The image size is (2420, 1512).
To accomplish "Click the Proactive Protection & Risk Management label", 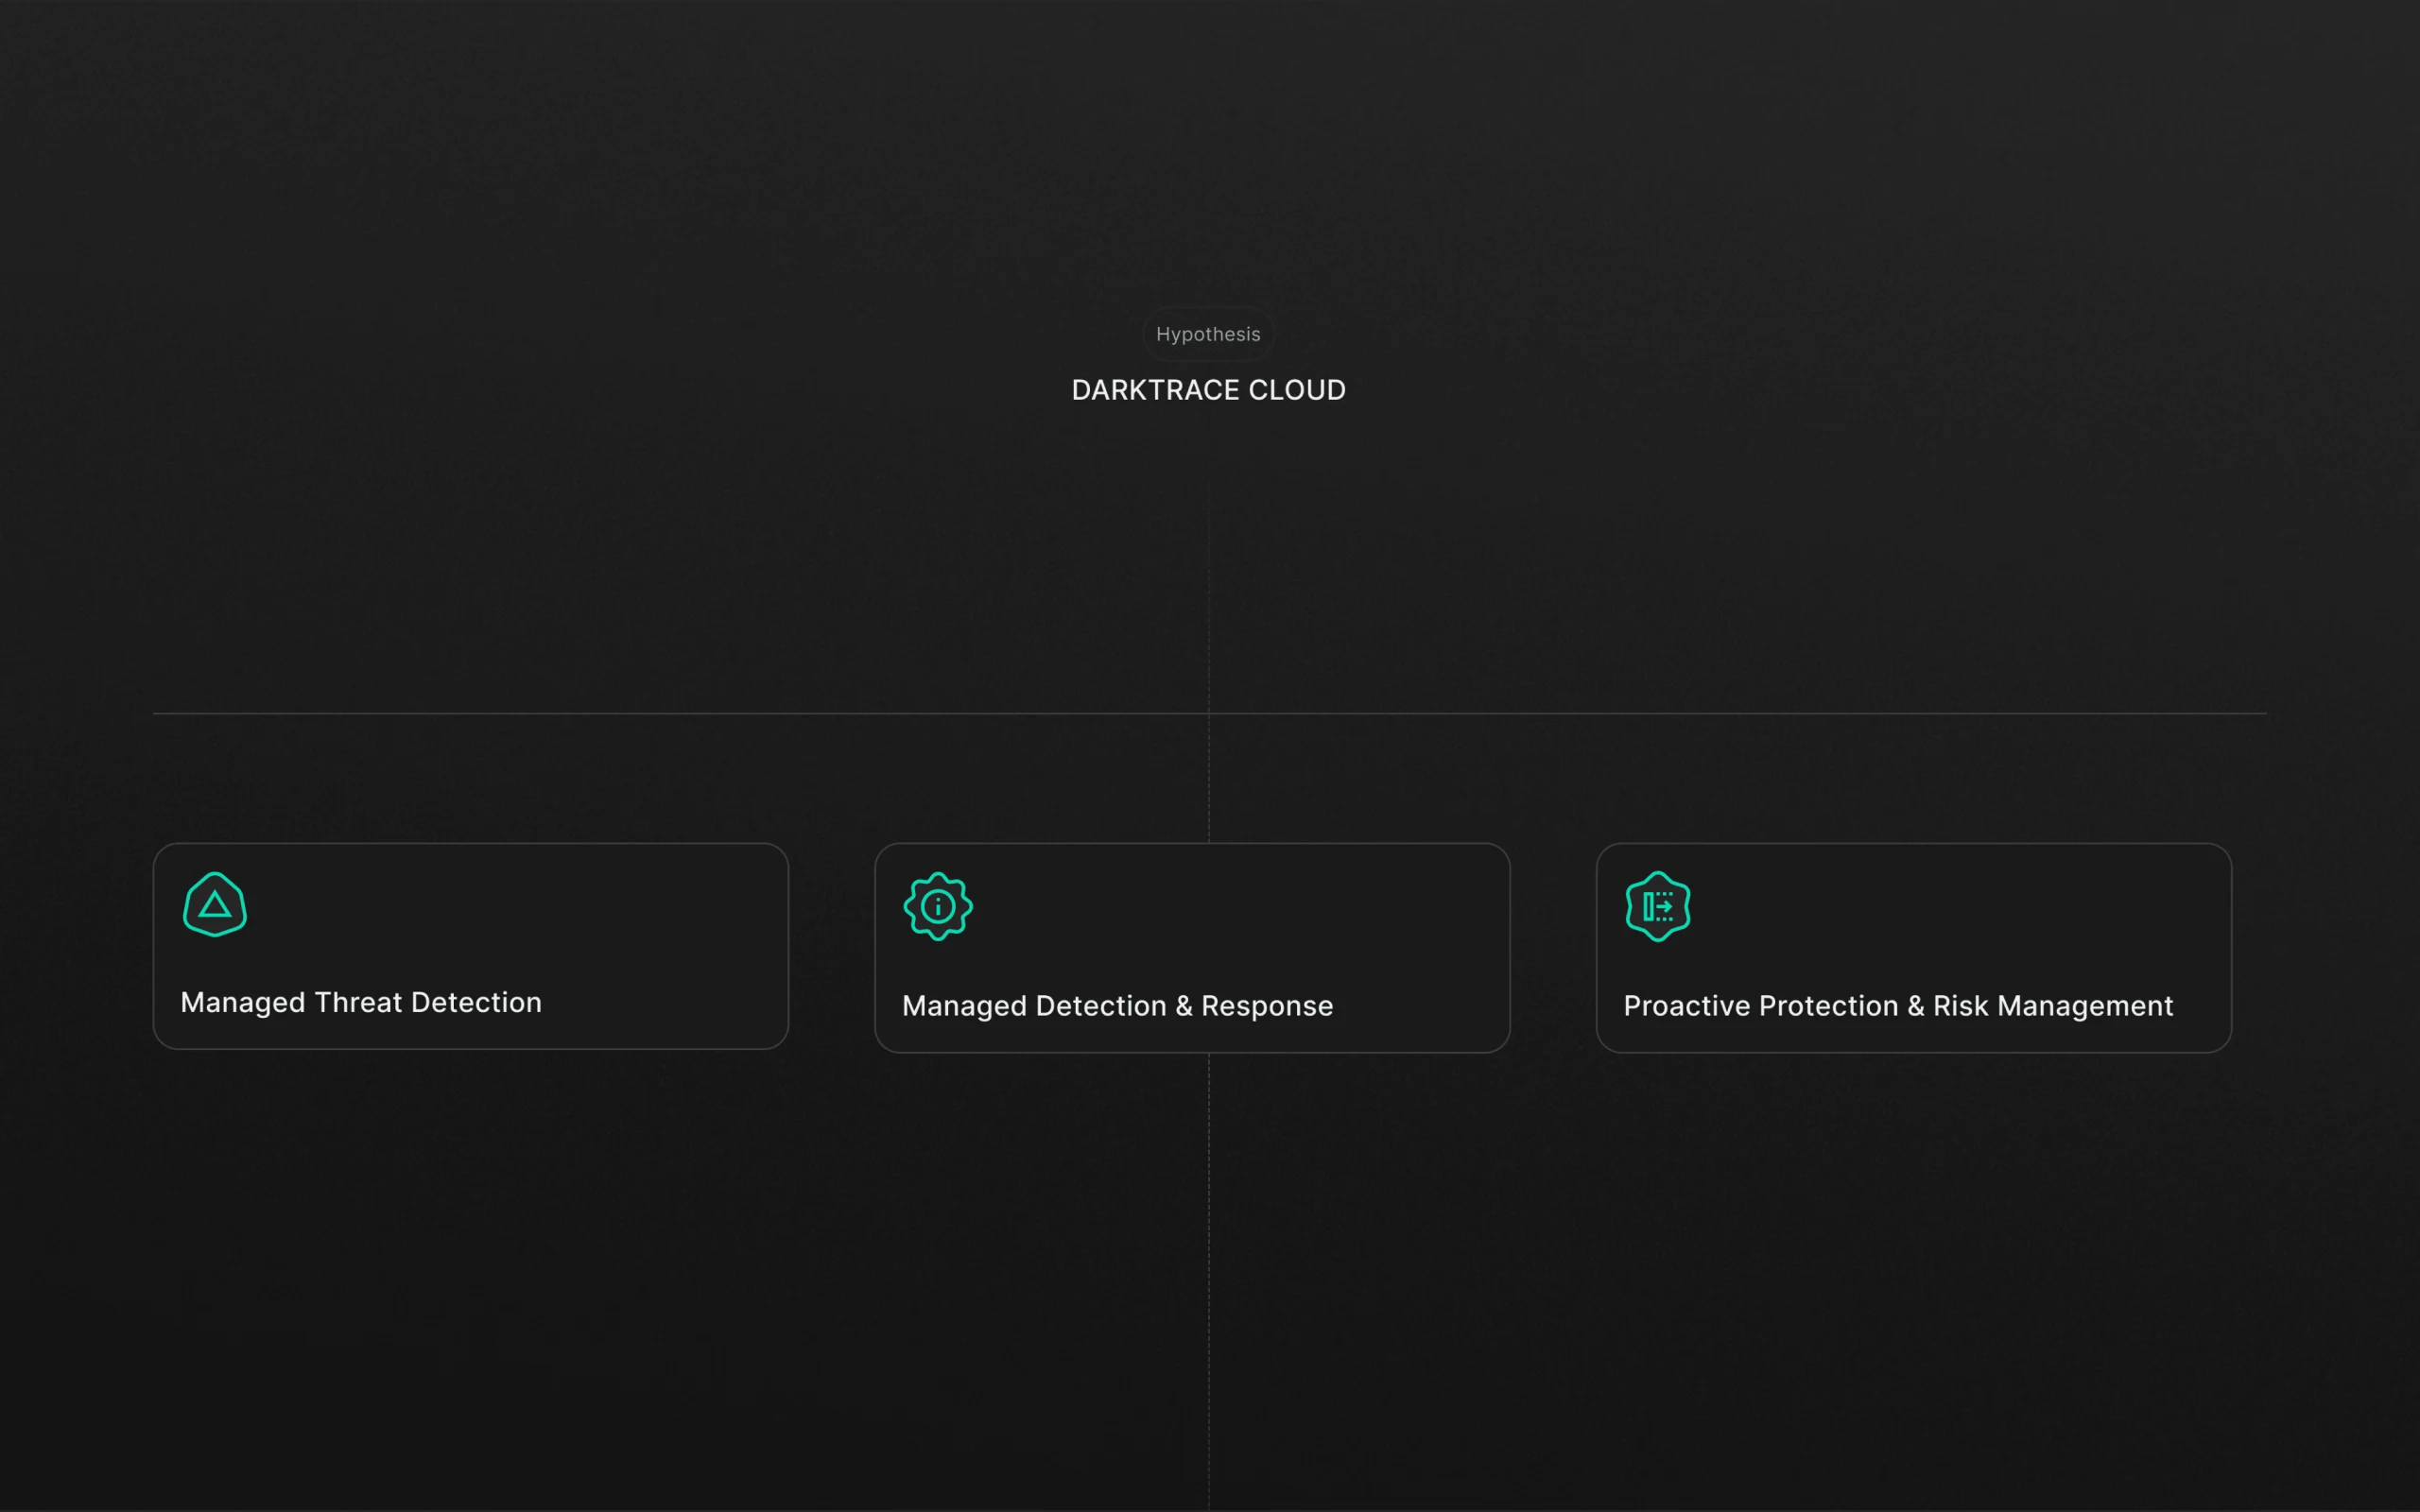I will tap(1898, 1006).
